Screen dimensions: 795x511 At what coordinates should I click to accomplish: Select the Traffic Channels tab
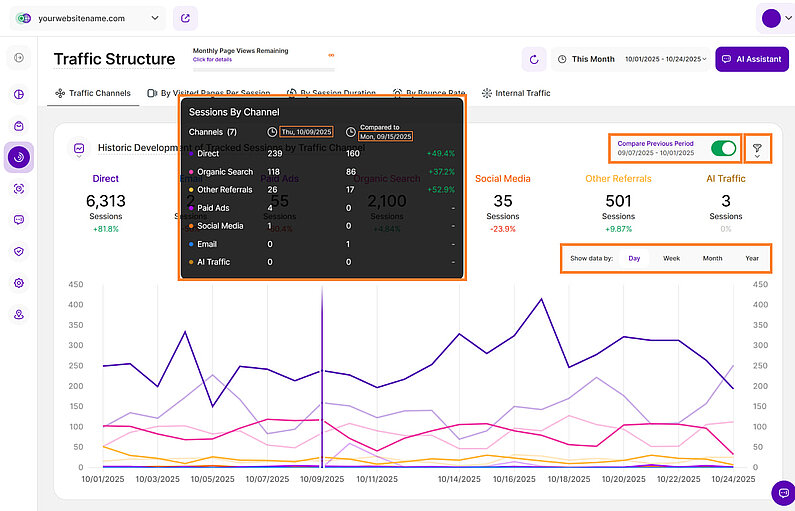(x=94, y=93)
